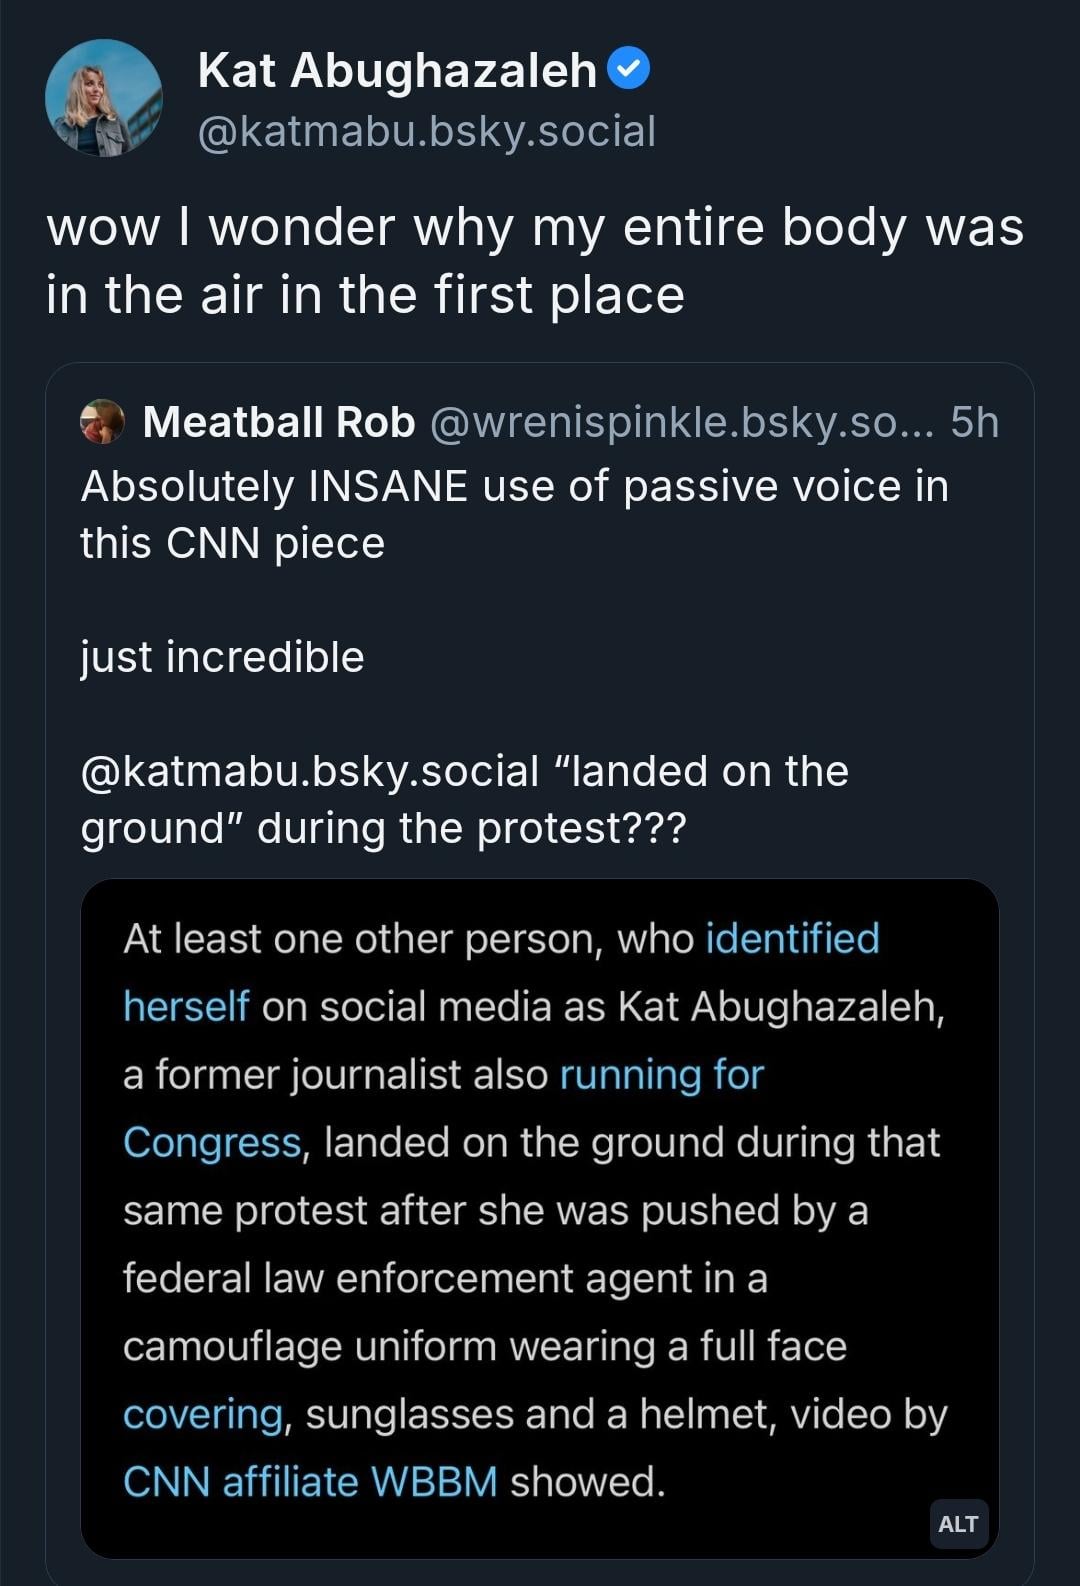Click the "federal law enforcement agent" line in the screenshot
Screen dimensions: 1080x1586
(445, 1279)
